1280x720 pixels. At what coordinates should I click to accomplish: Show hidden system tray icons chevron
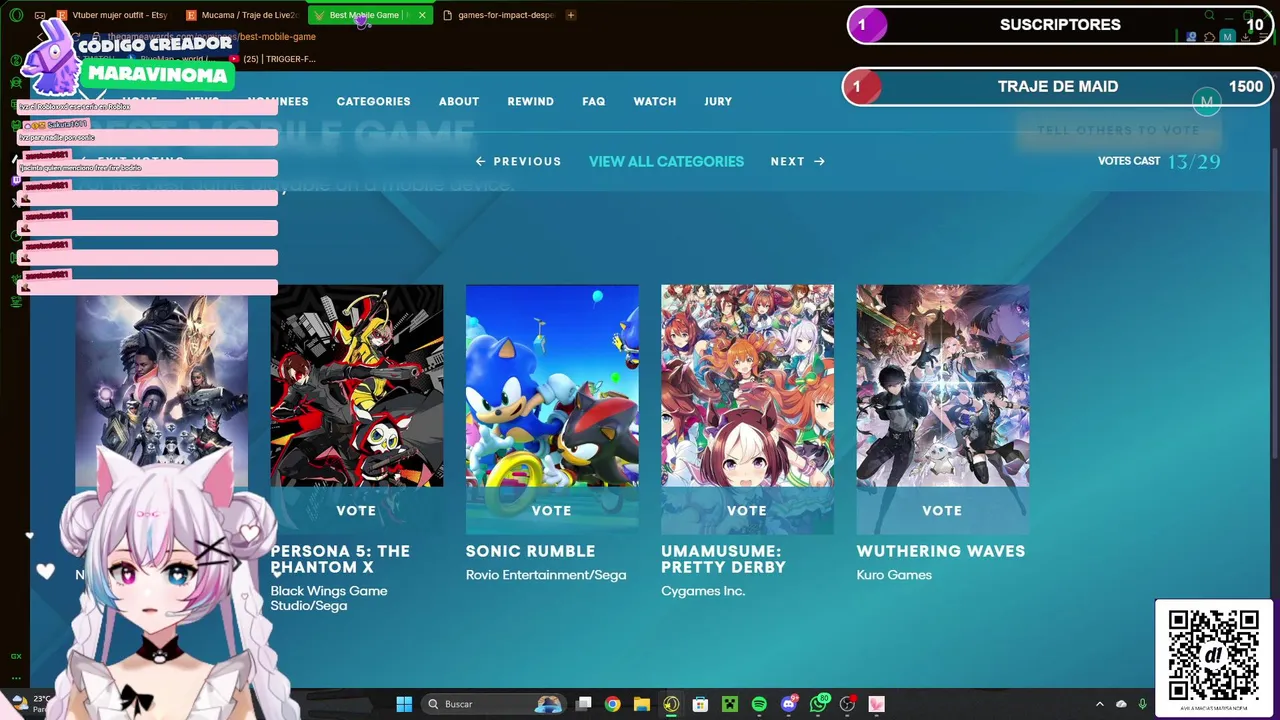click(1100, 704)
